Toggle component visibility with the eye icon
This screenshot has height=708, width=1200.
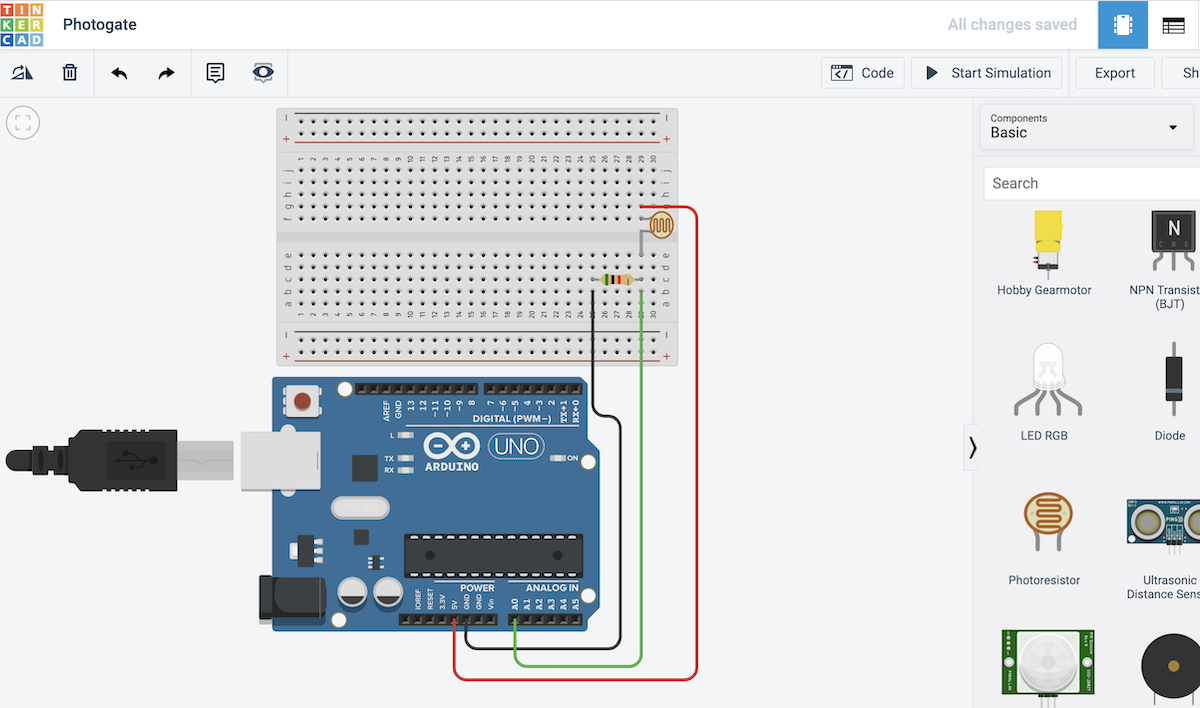[262, 72]
